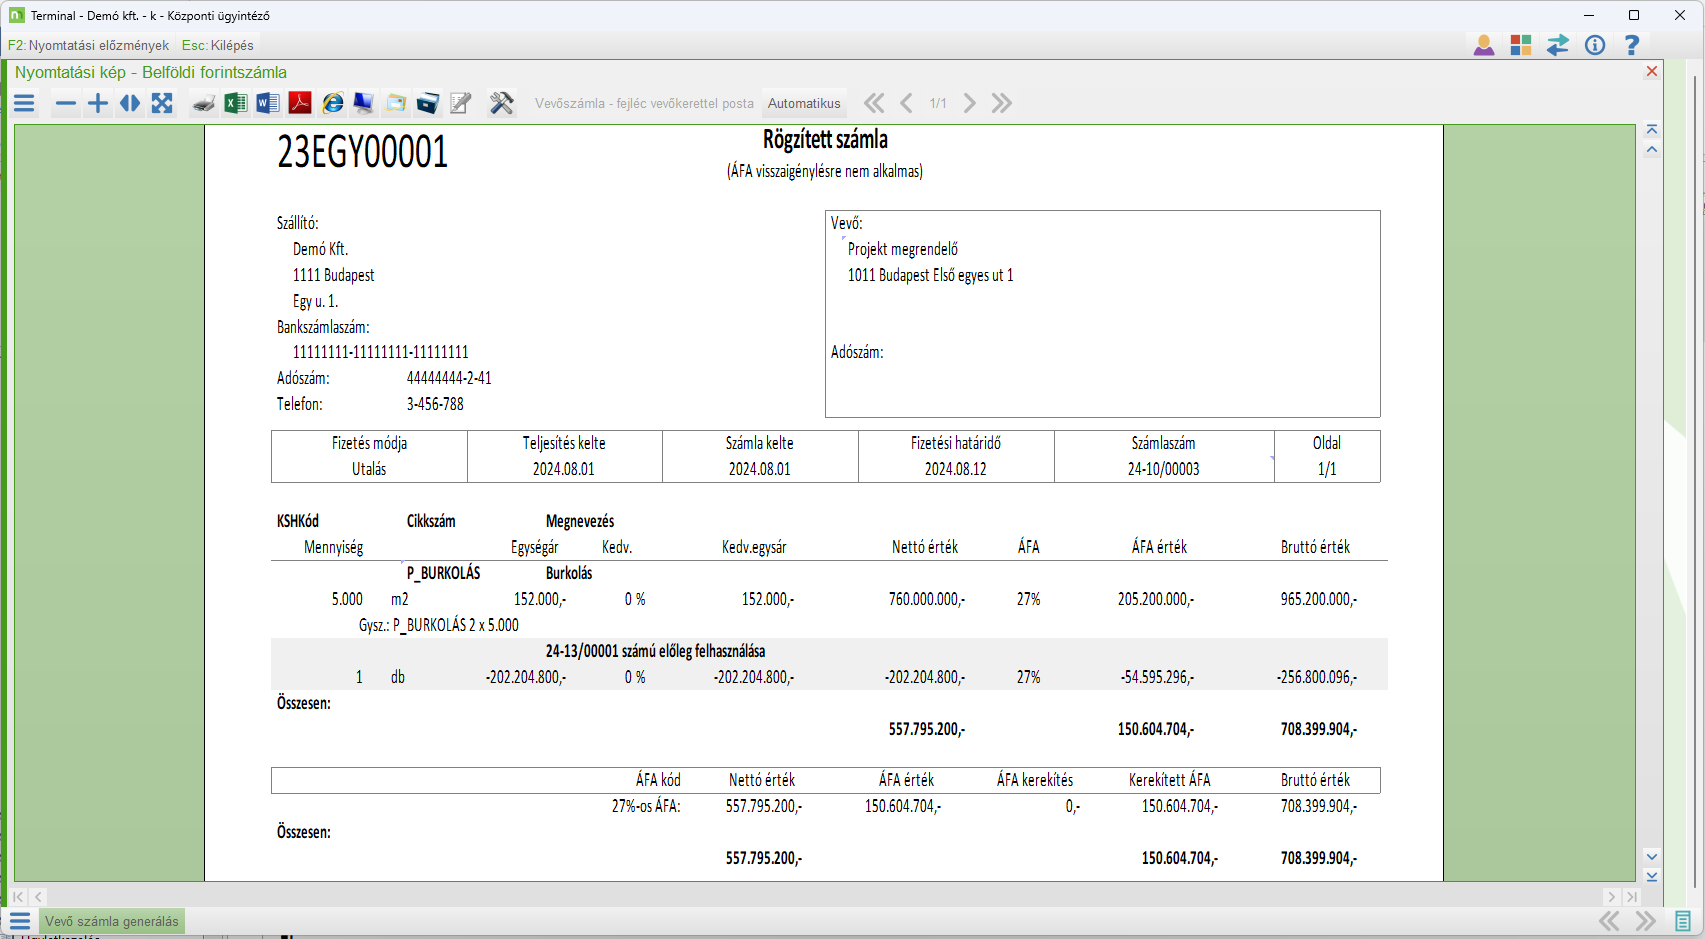The image size is (1705, 939).
Task: Export the invoice to Excel
Action: pos(236,103)
